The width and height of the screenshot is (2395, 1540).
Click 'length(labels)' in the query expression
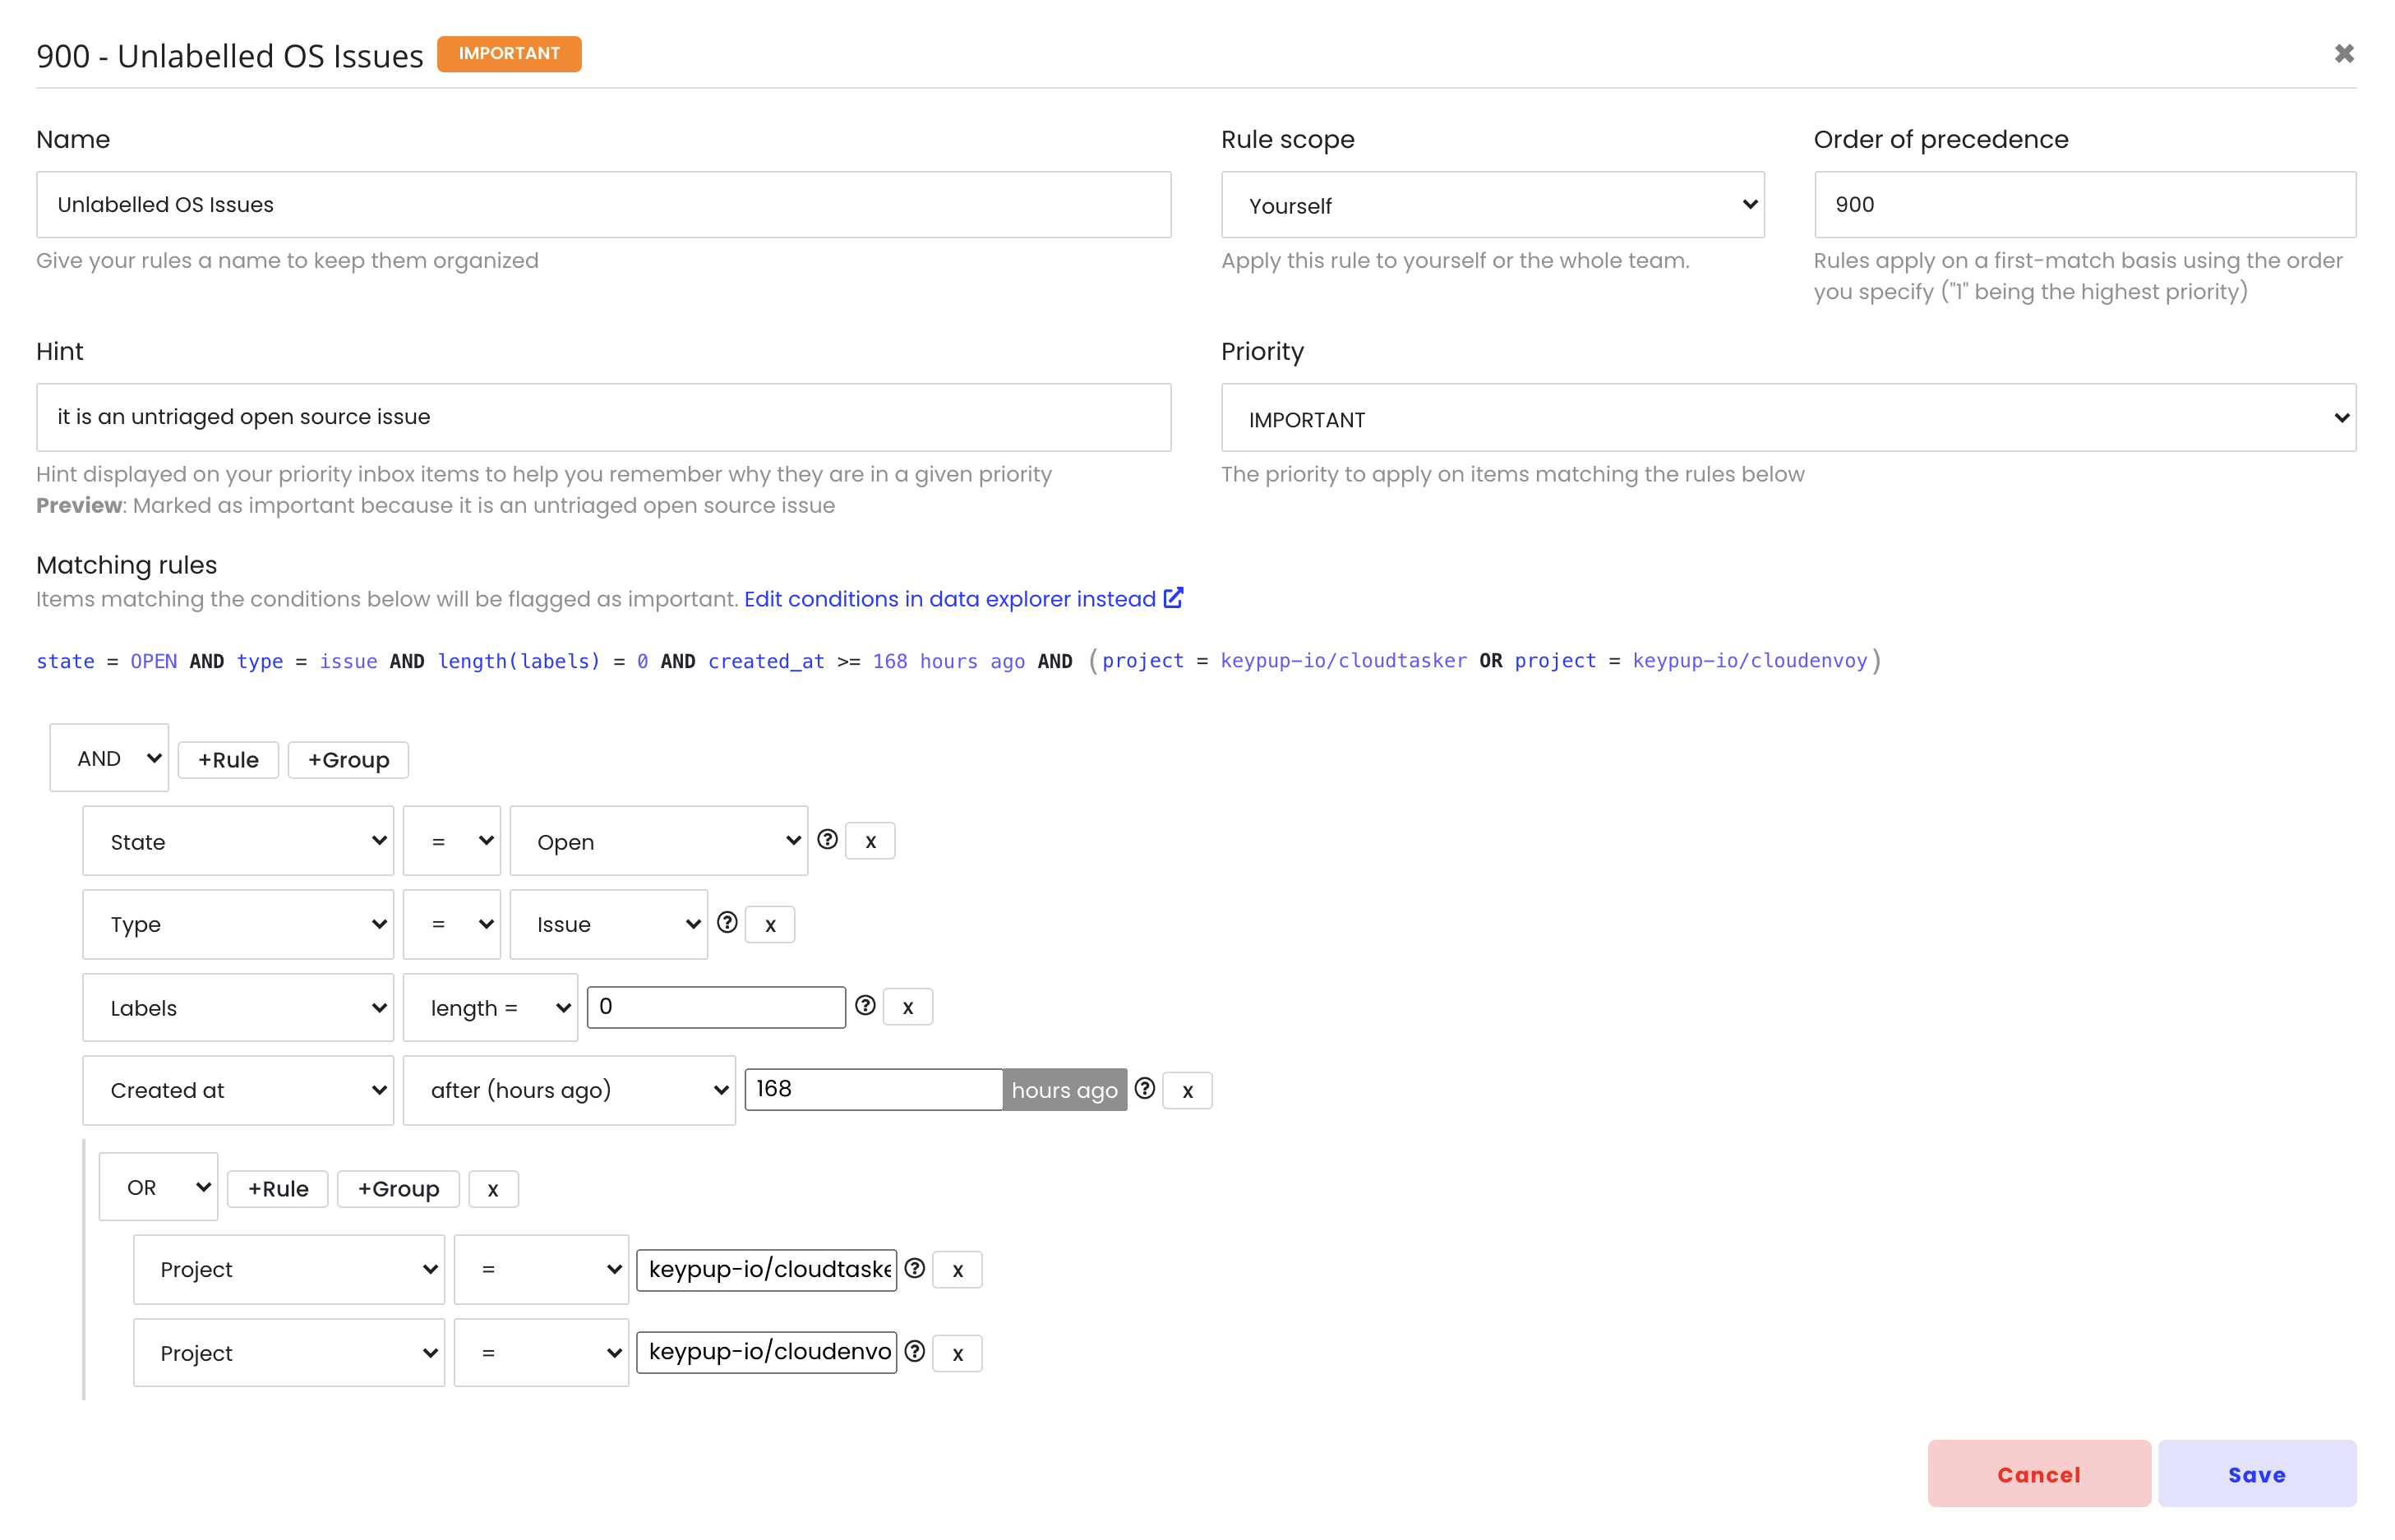point(519,661)
